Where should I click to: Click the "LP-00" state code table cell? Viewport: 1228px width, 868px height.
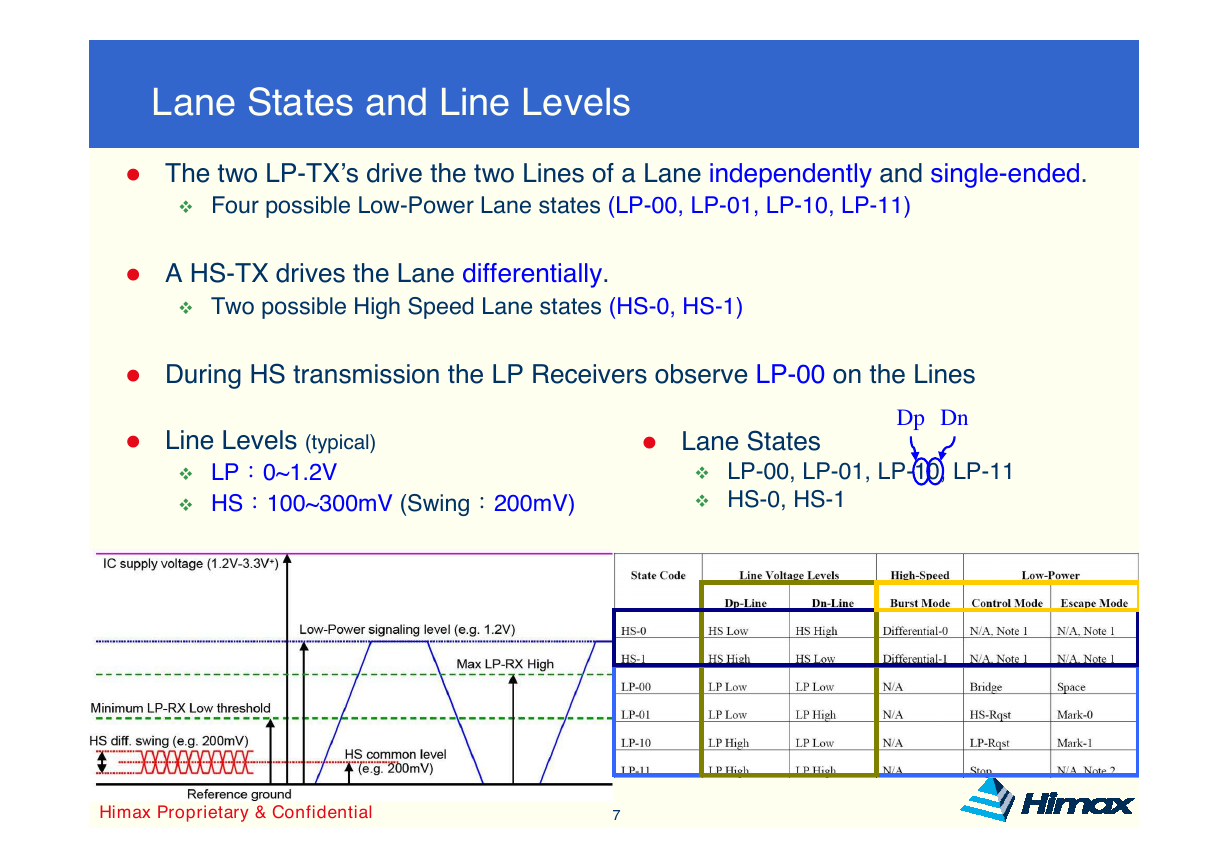[x=636, y=687]
